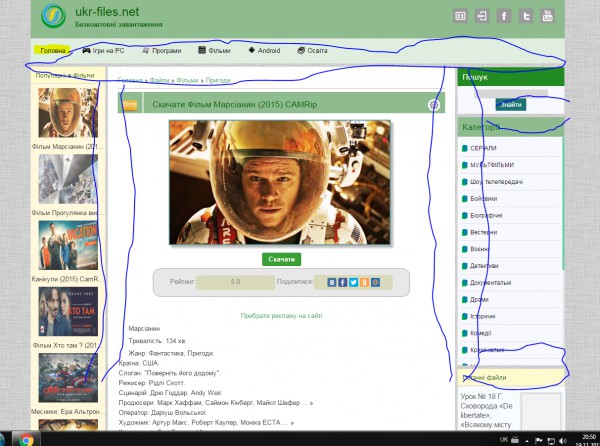Screen dimensions: 600x446
Task: Click the large Martian film still image
Action: pyautogui.click(x=280, y=182)
